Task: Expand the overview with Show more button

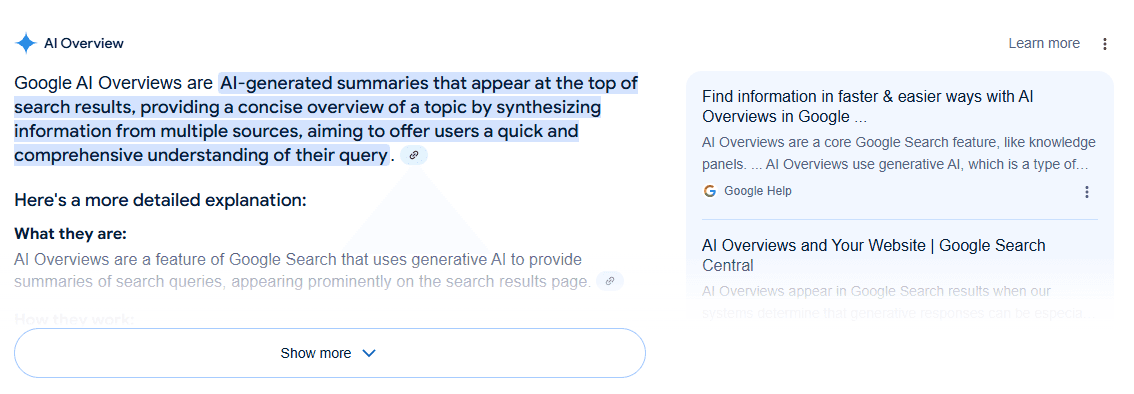Action: pyautogui.click(x=329, y=353)
